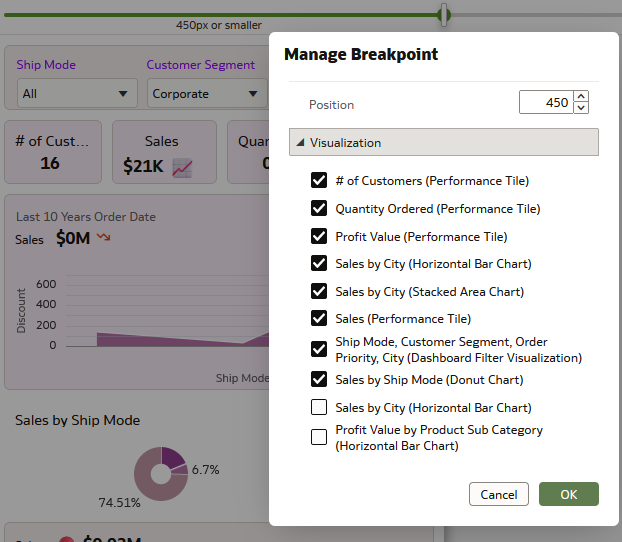Click the Sales tile trend chart icon

182,168
